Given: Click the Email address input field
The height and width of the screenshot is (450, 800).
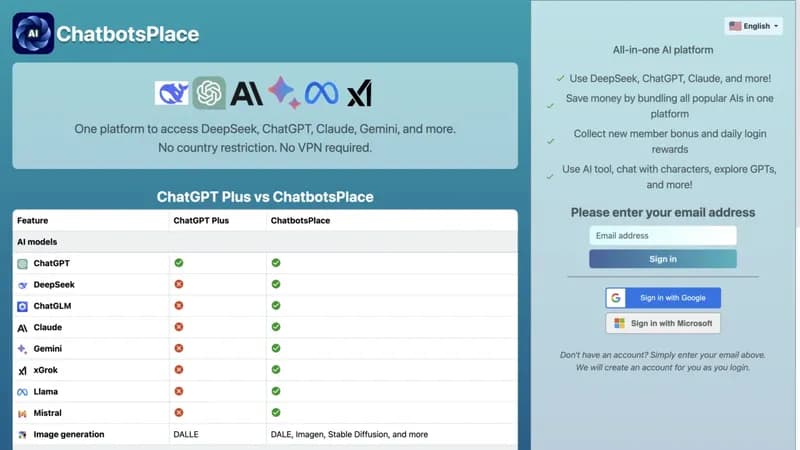Looking at the screenshot, I should click(663, 236).
